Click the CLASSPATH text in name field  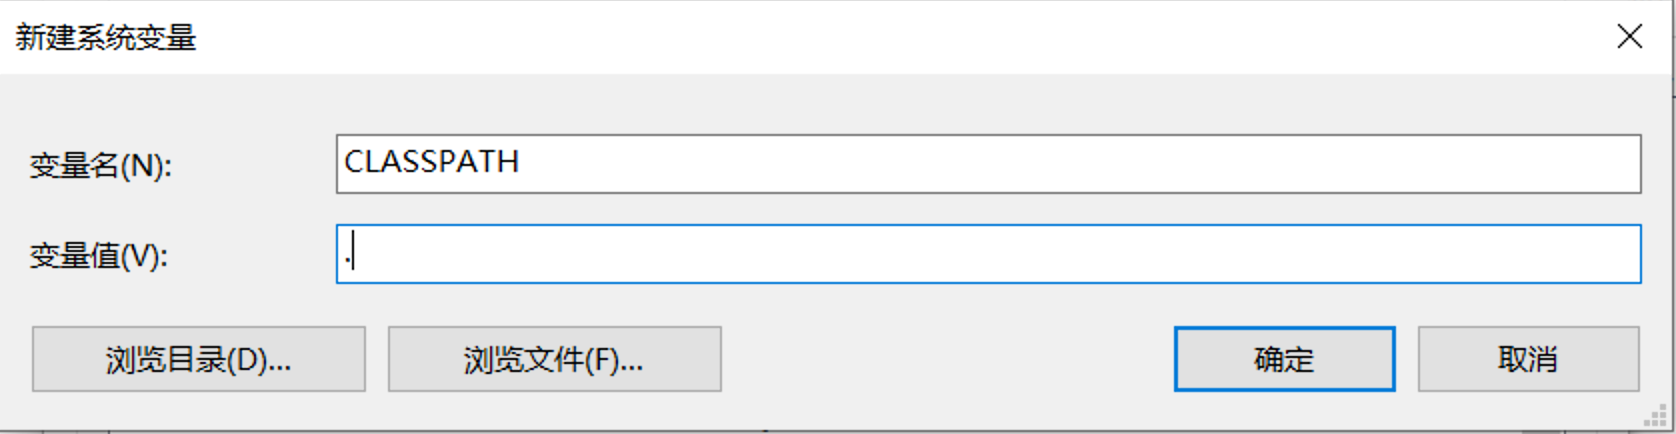(x=431, y=162)
